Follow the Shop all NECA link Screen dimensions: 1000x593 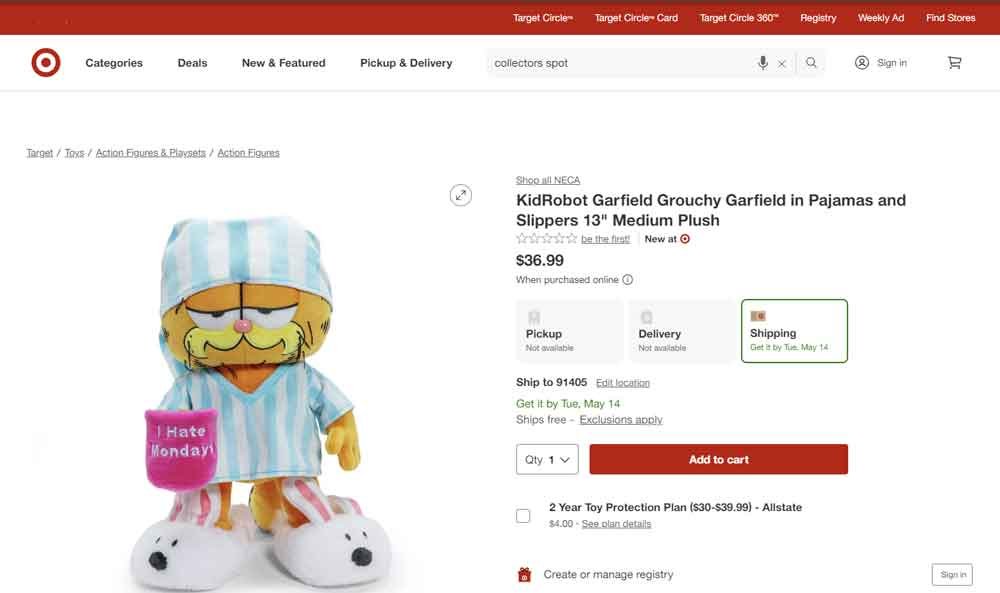coord(548,179)
